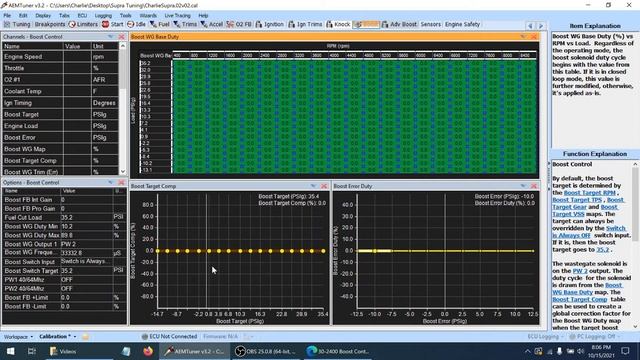640x360 pixels.
Task: Close the Boost Error Duty graph
Action: pyautogui.click(x=533, y=186)
